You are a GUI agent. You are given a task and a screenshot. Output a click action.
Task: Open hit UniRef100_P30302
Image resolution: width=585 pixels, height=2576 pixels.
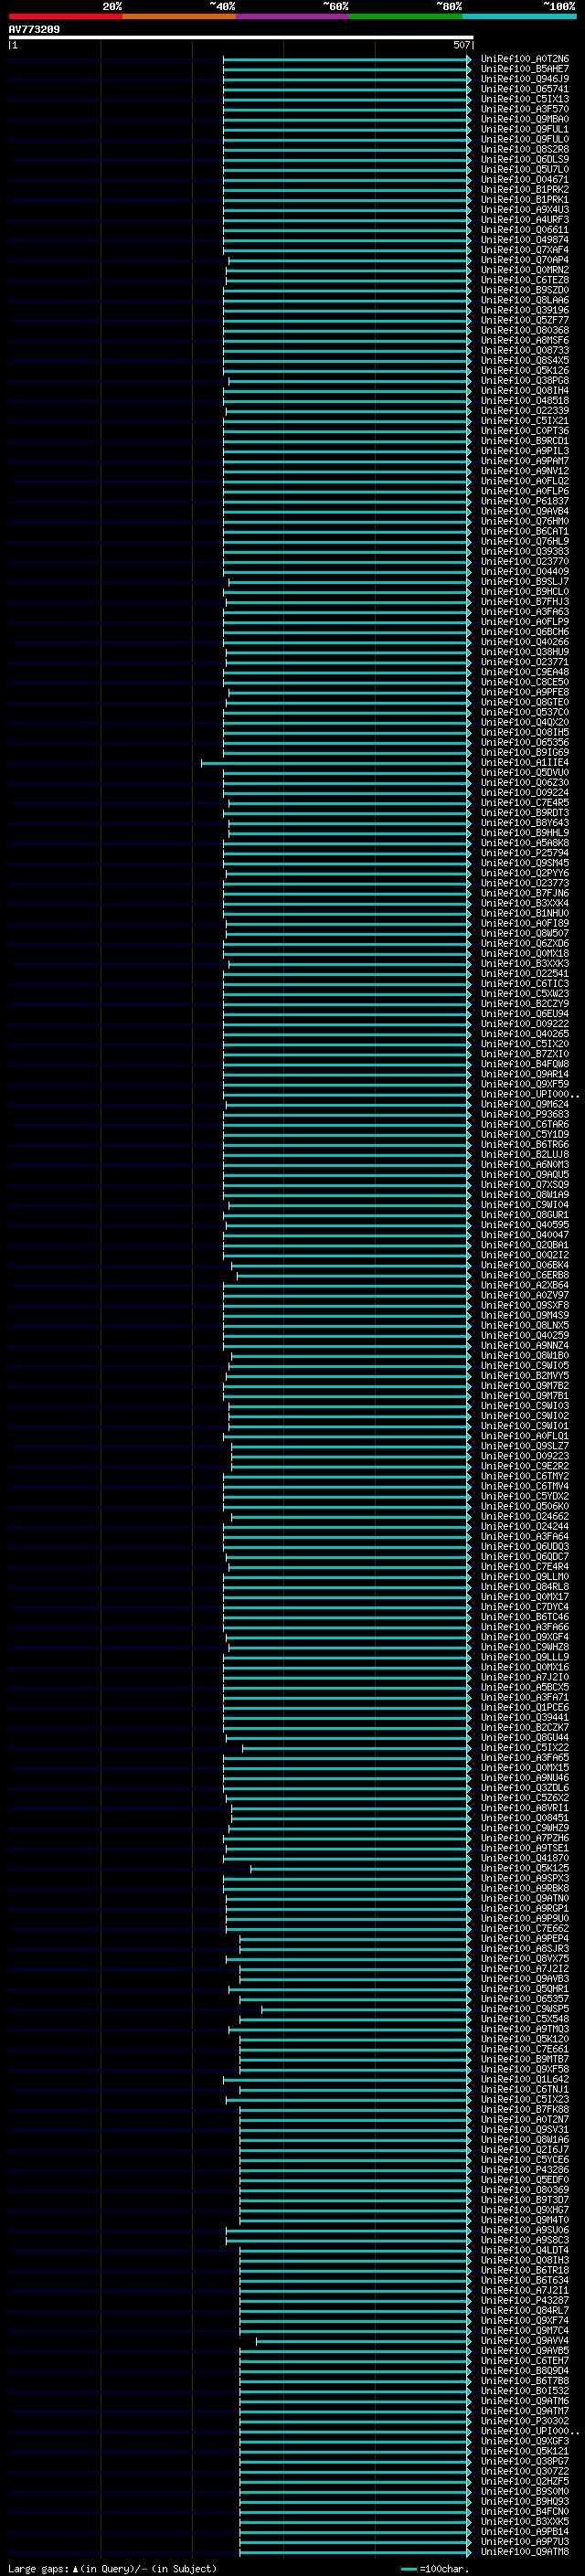tap(524, 2421)
